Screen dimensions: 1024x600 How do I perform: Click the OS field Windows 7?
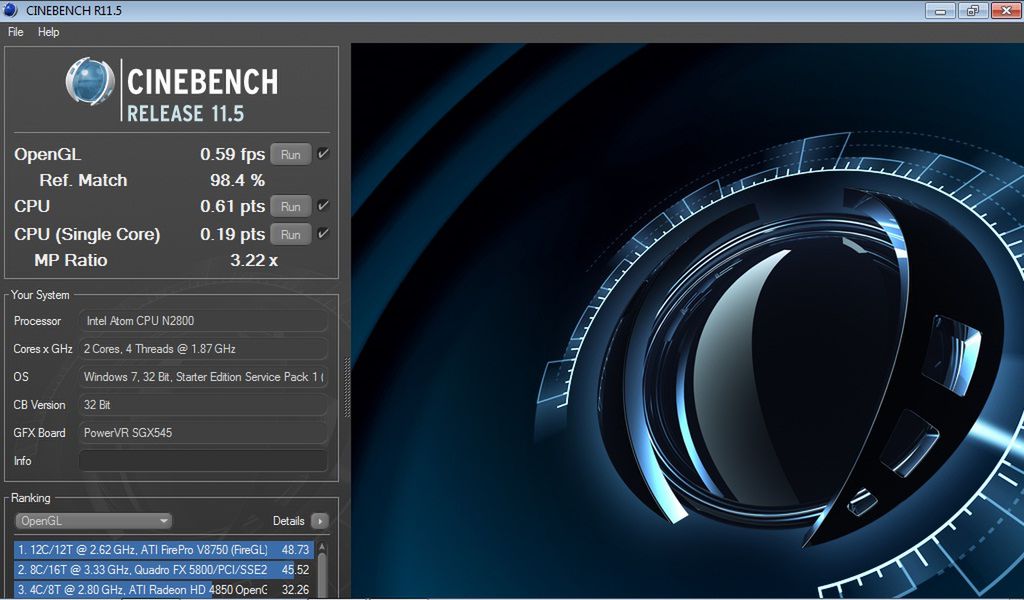(x=203, y=377)
